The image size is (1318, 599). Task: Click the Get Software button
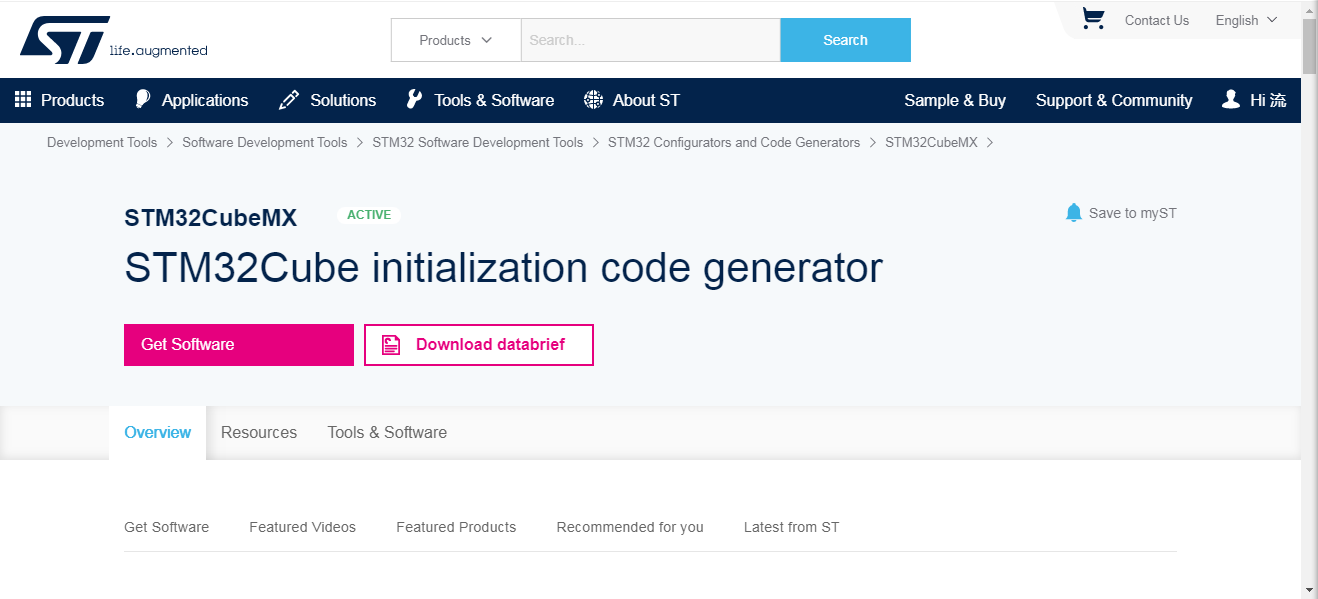[x=238, y=344]
